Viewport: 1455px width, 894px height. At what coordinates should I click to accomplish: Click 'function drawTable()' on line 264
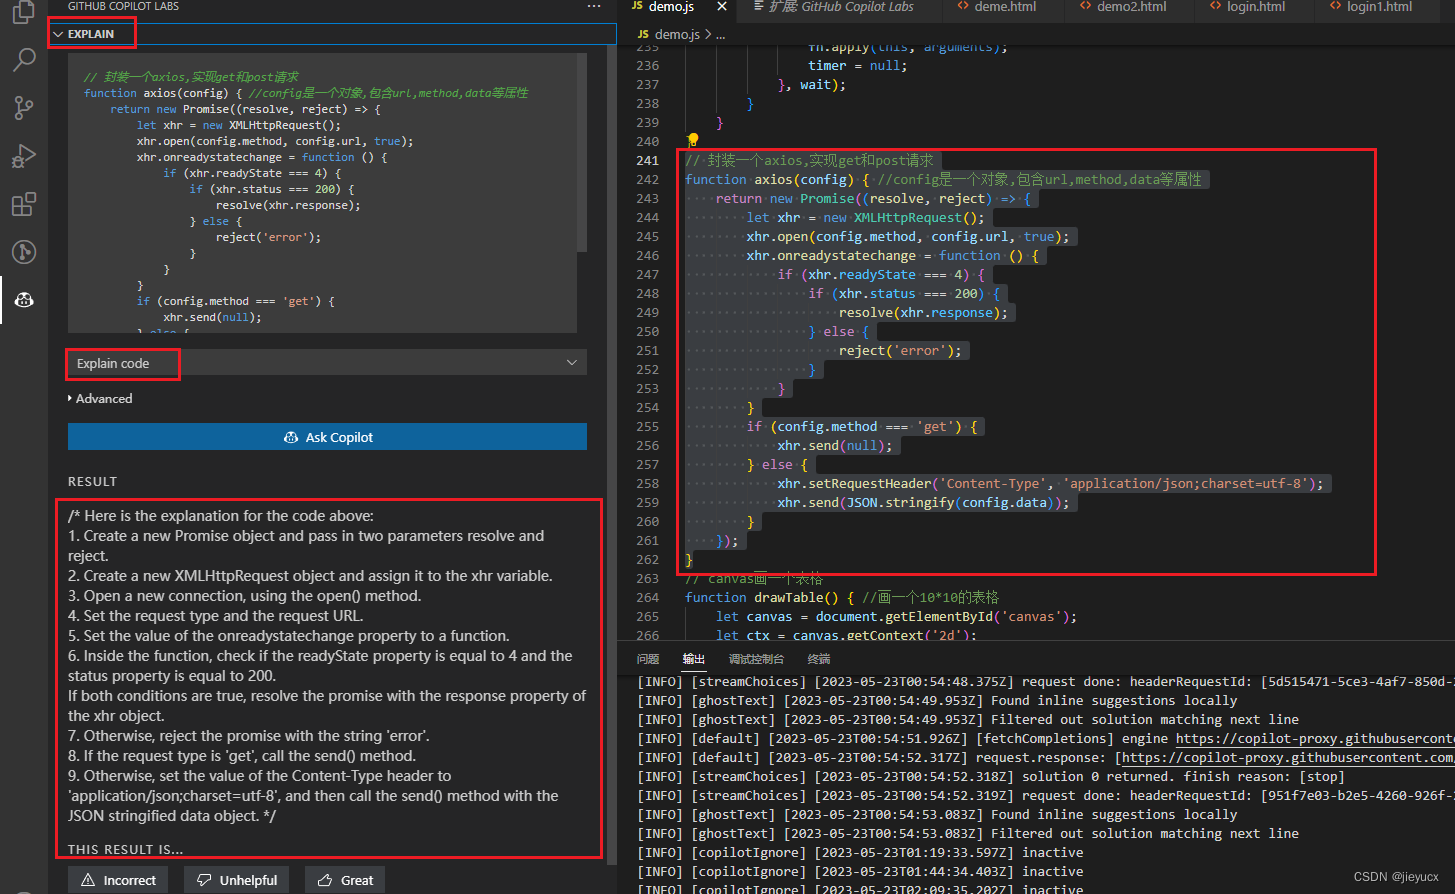point(768,597)
